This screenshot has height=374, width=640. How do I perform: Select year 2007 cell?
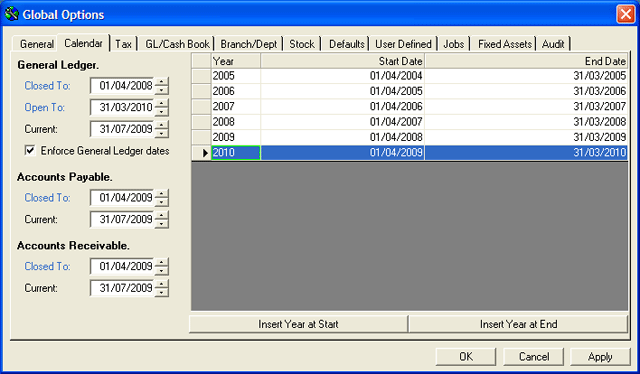pyautogui.click(x=236, y=107)
